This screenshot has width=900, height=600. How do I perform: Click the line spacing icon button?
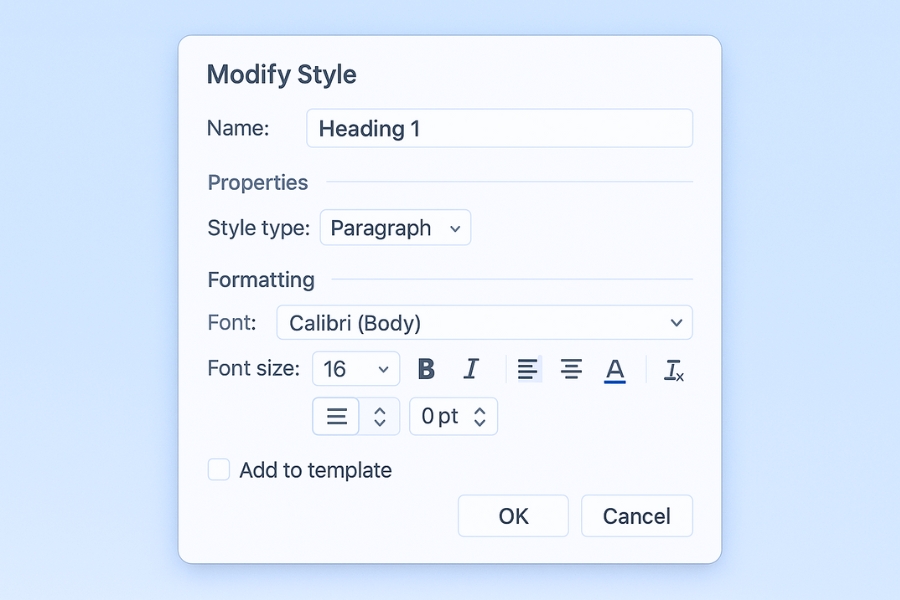click(337, 416)
